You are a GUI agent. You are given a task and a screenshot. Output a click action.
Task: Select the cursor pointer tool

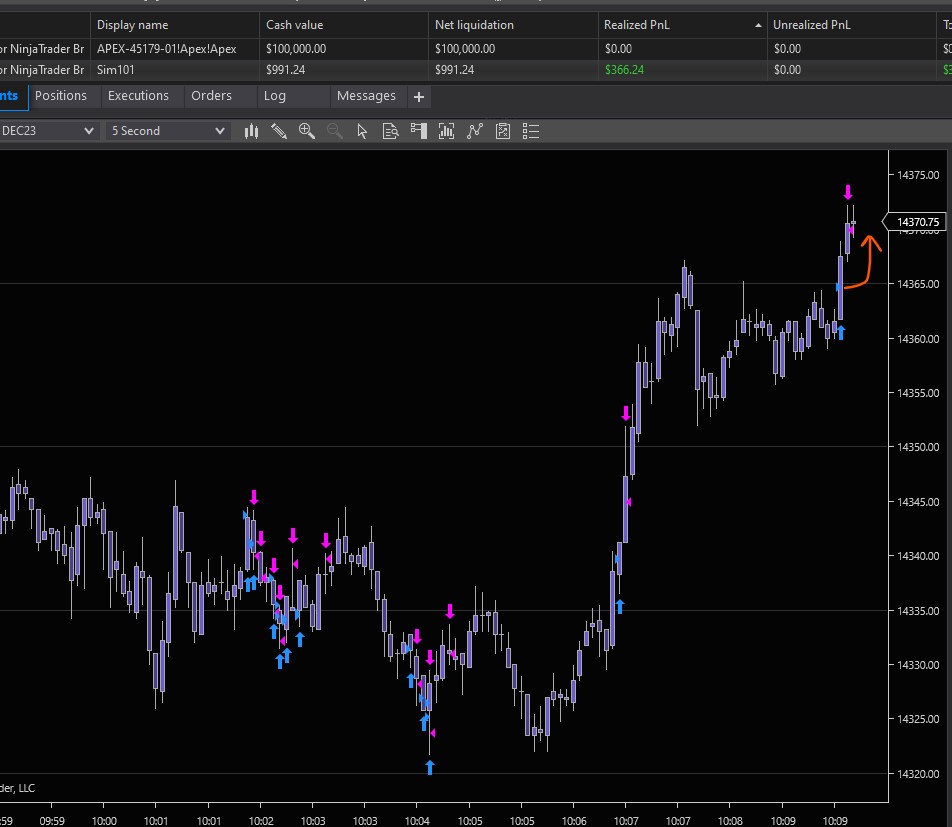tap(363, 131)
